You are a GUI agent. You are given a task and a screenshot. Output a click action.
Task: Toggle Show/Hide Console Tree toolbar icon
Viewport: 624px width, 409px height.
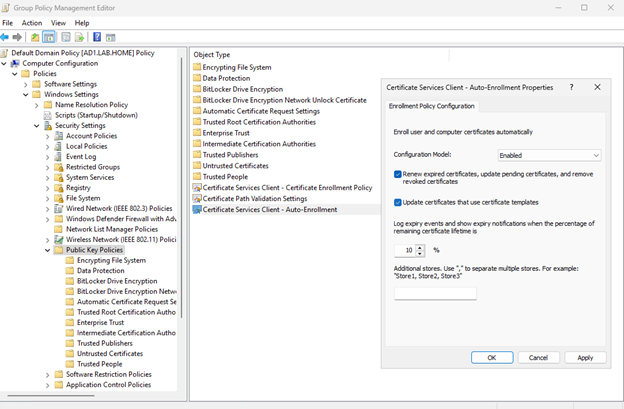pos(49,37)
